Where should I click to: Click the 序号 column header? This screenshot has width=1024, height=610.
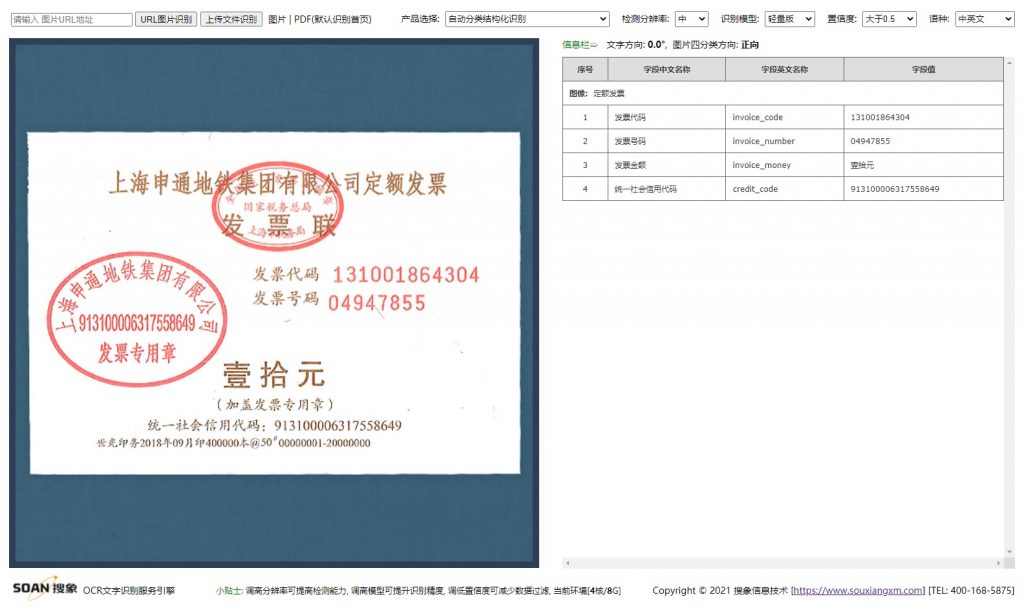(585, 69)
